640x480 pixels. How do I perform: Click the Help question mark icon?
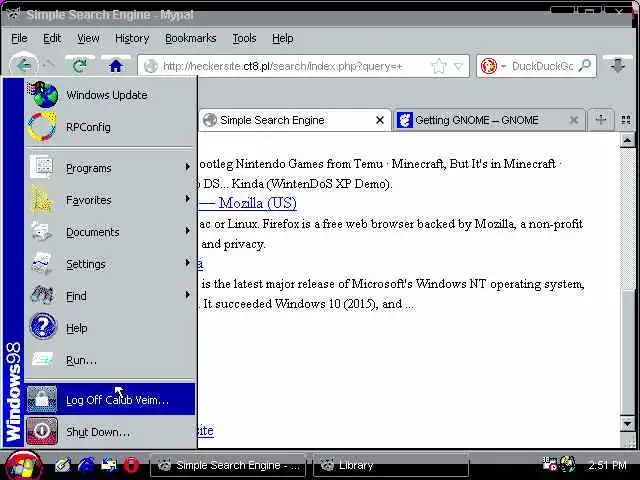click(x=42, y=327)
